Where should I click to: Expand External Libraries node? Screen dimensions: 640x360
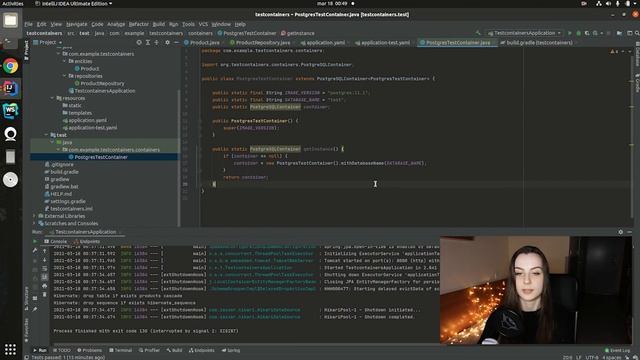(x=34, y=216)
